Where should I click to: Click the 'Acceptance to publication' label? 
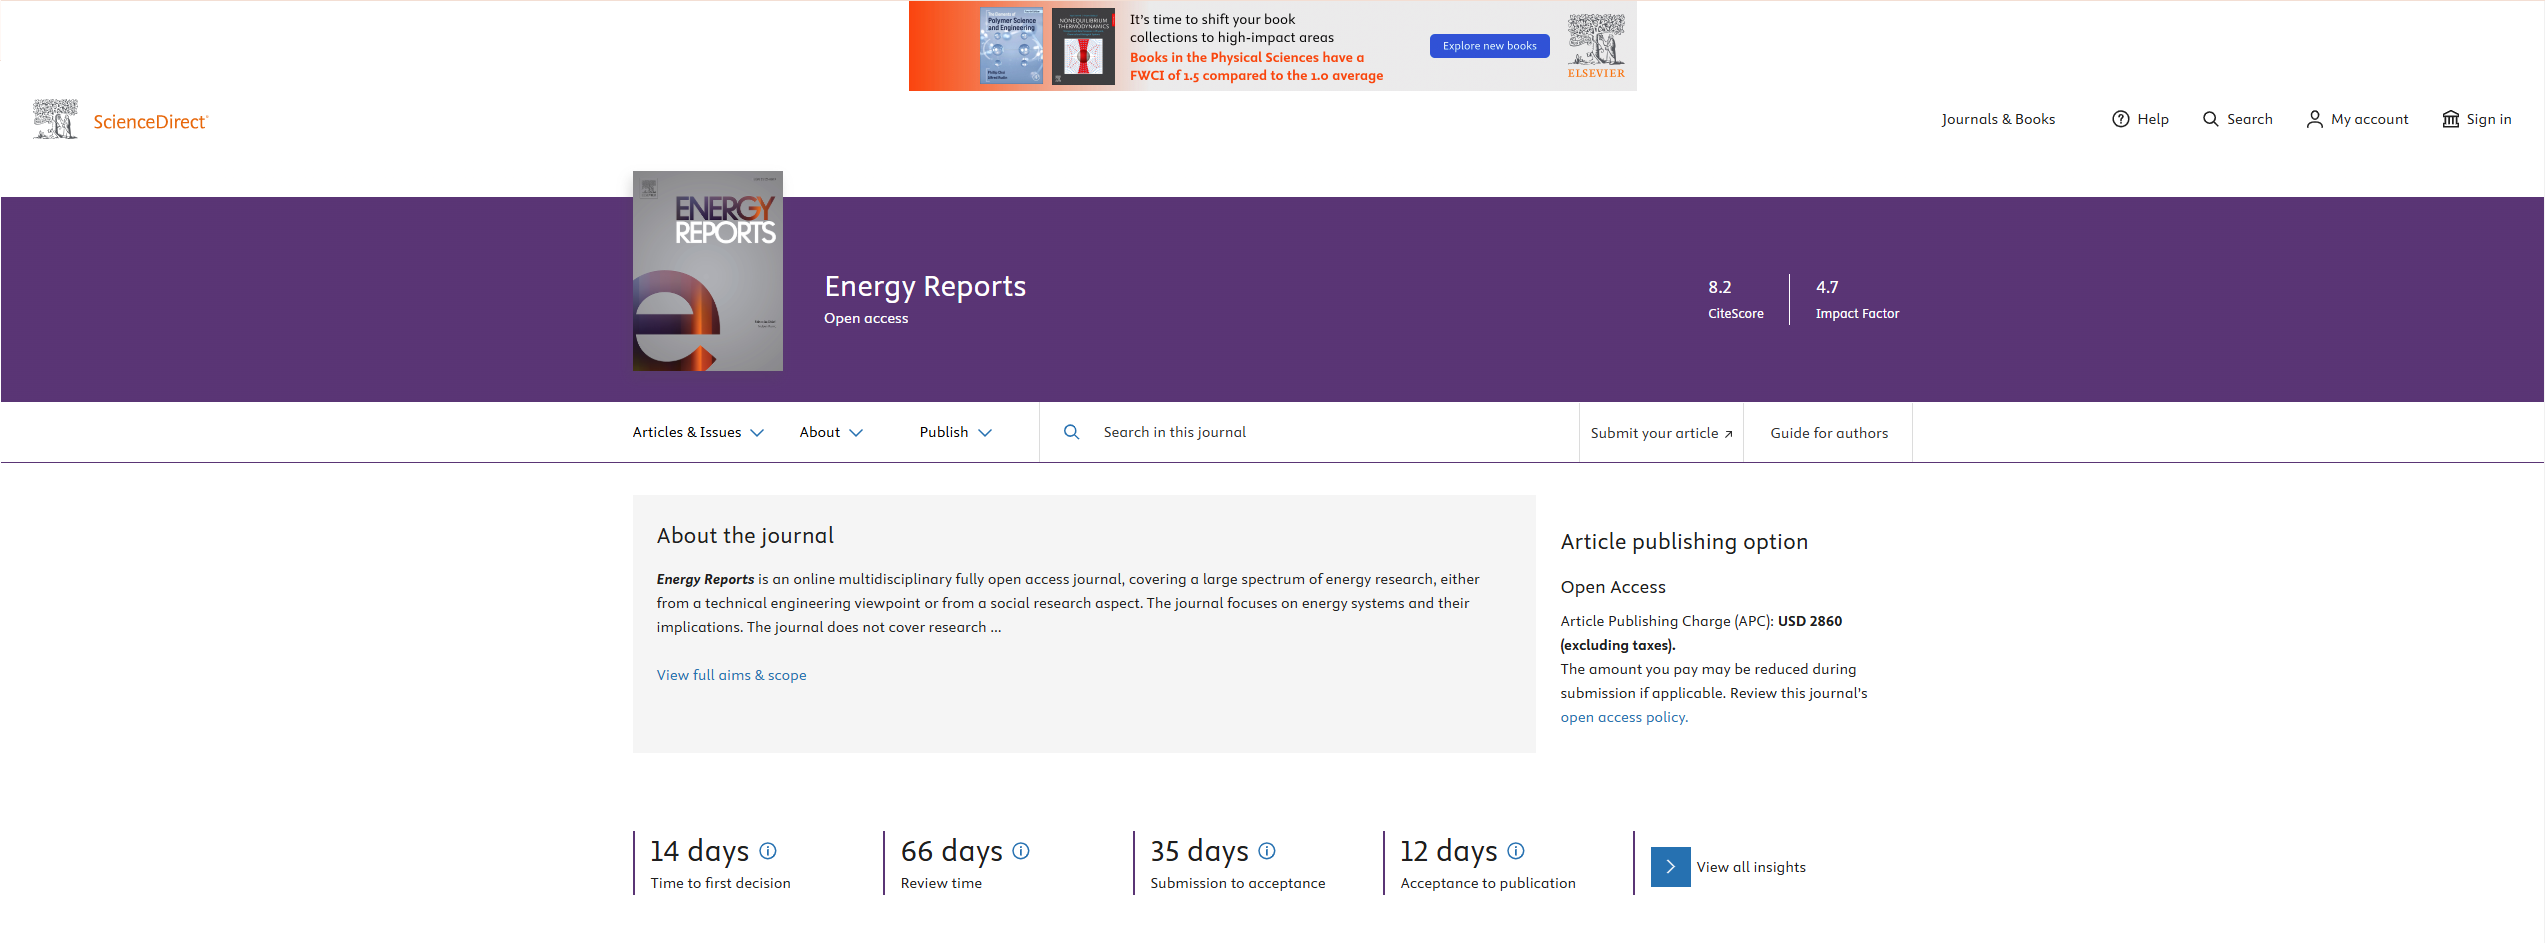coord(1488,883)
